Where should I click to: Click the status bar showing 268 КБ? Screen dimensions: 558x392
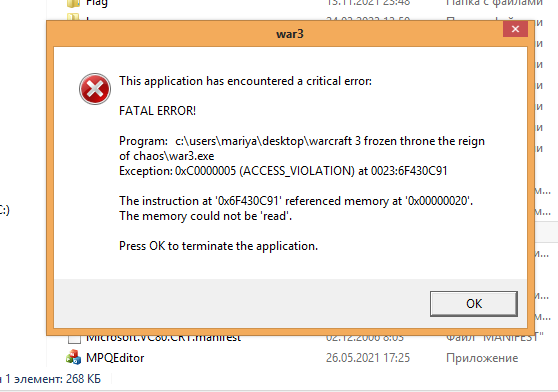coord(50,379)
